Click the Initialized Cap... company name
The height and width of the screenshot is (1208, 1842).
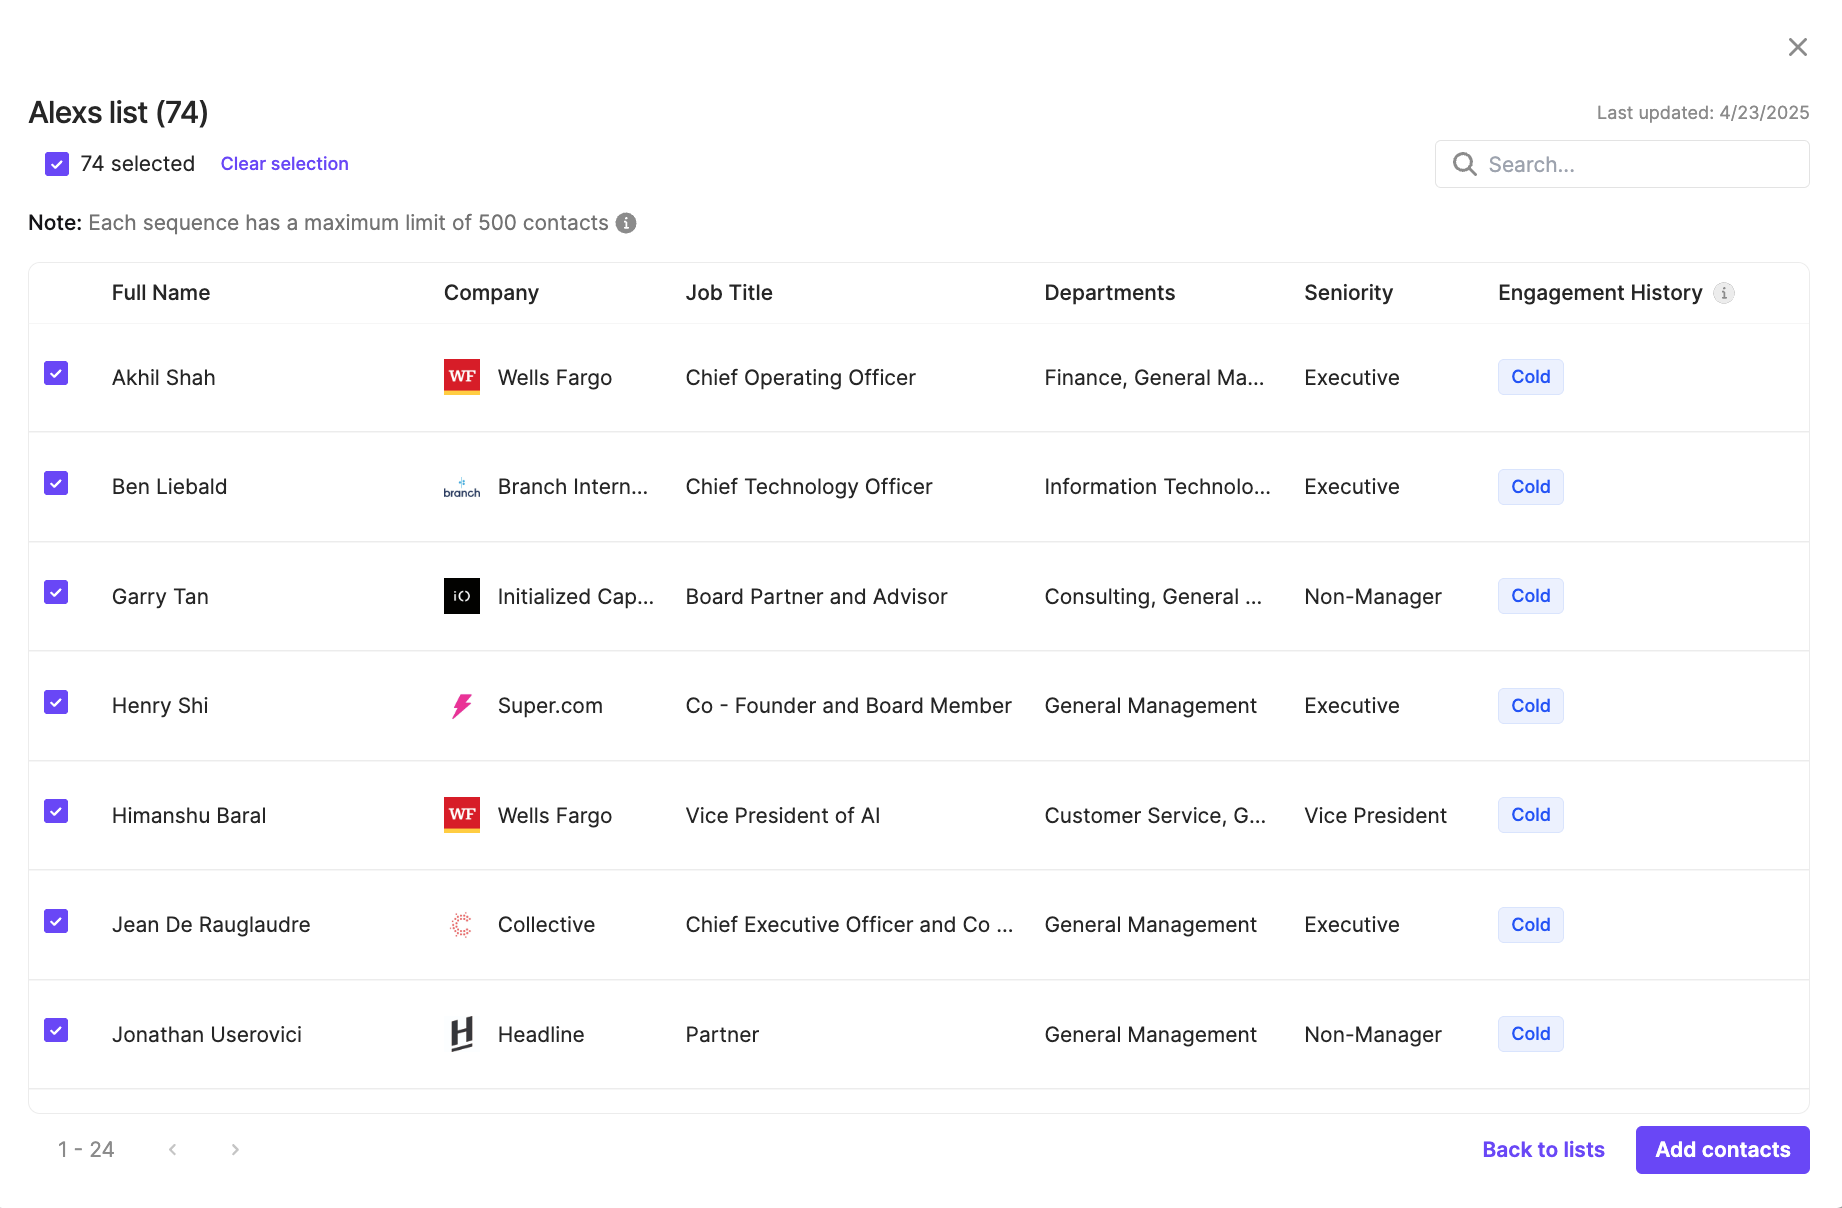click(576, 597)
